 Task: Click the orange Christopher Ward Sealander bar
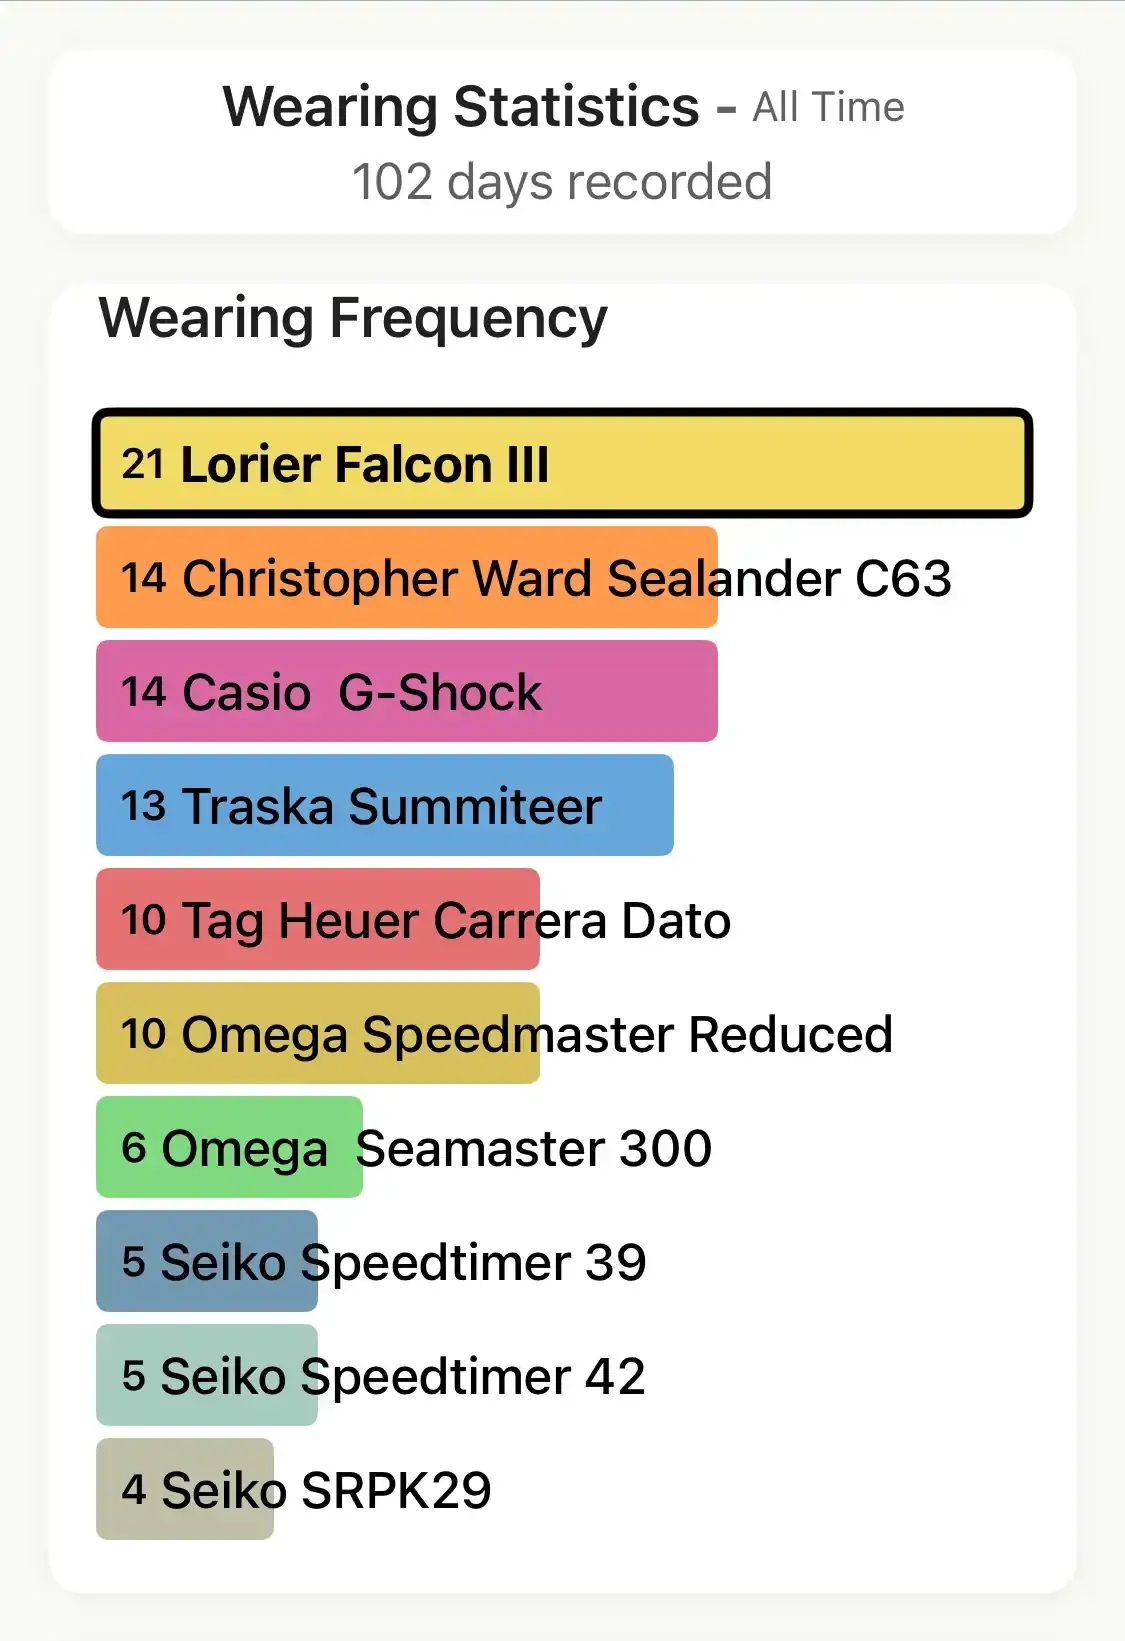[x=406, y=577]
